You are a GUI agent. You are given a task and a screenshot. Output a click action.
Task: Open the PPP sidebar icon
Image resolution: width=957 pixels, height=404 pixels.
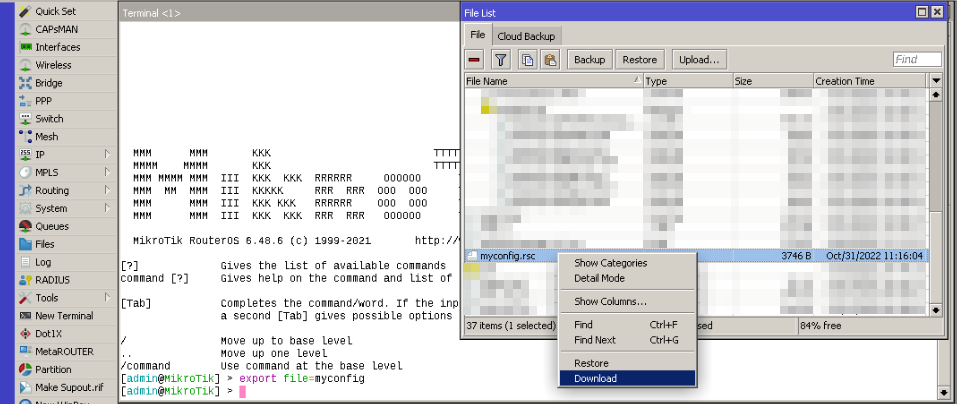(x=26, y=101)
